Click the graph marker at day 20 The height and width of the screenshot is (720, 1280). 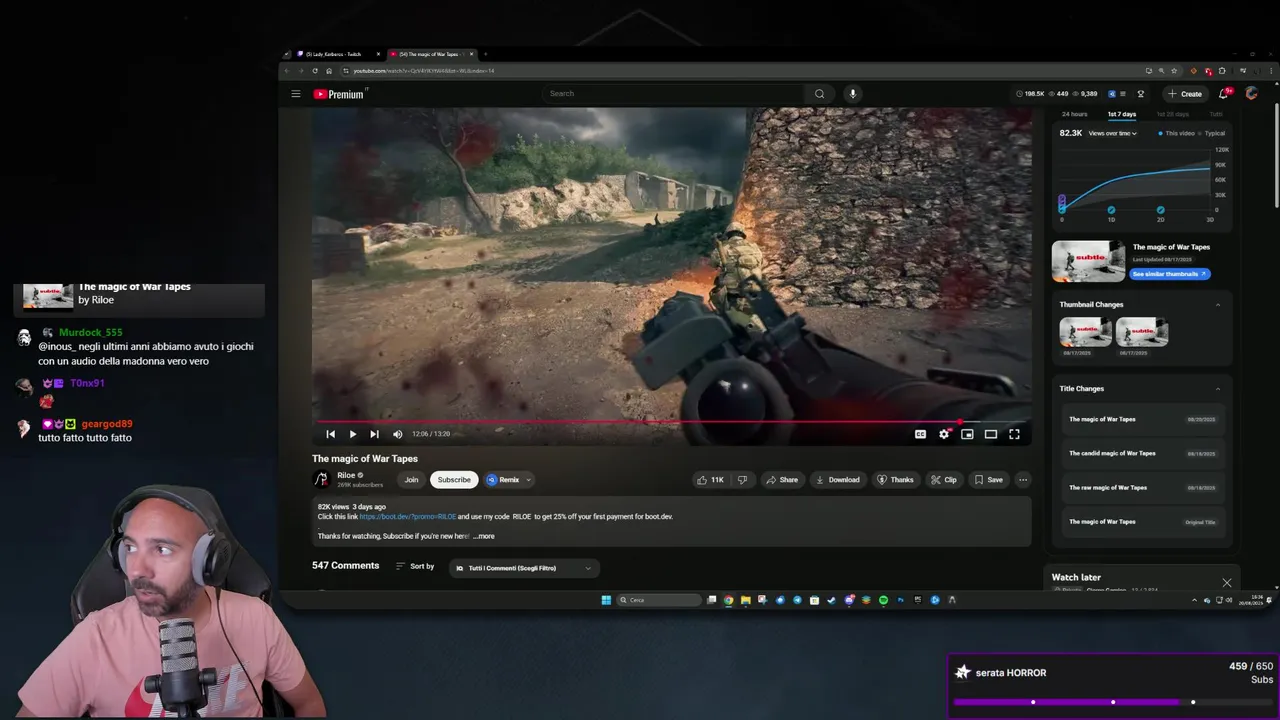[1160, 210]
